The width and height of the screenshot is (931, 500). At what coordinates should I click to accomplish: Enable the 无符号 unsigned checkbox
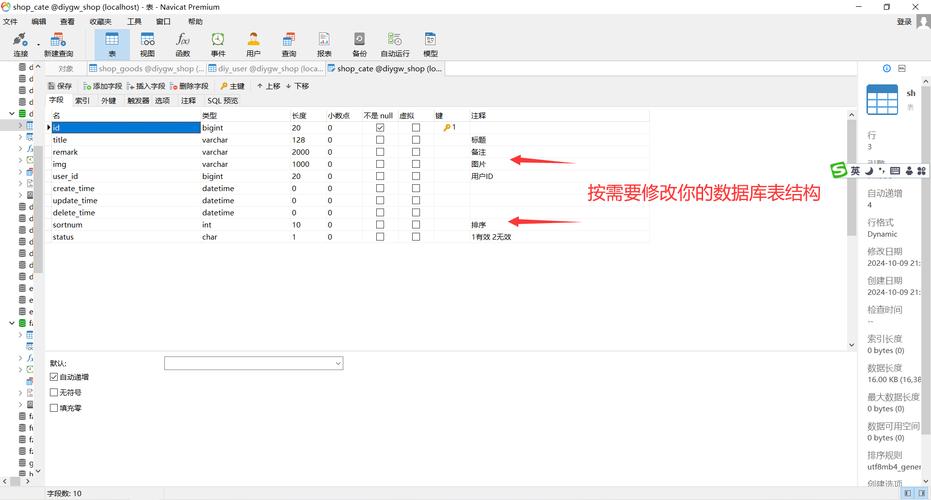click(54, 392)
